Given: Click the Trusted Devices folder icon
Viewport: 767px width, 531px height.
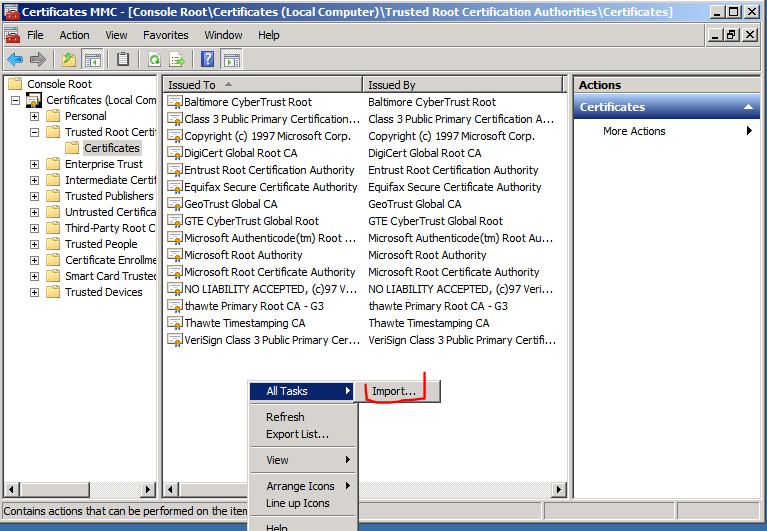Looking at the screenshot, I should (53, 292).
